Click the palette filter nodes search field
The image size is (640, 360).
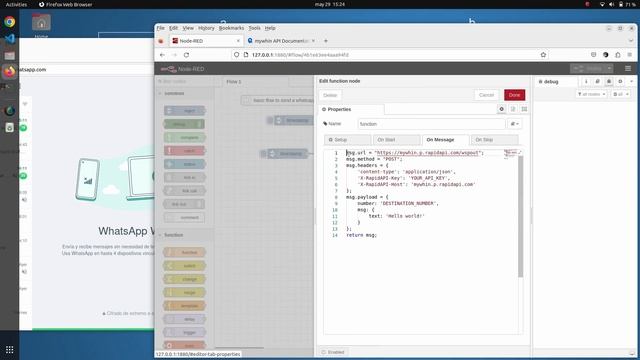click(x=184, y=81)
